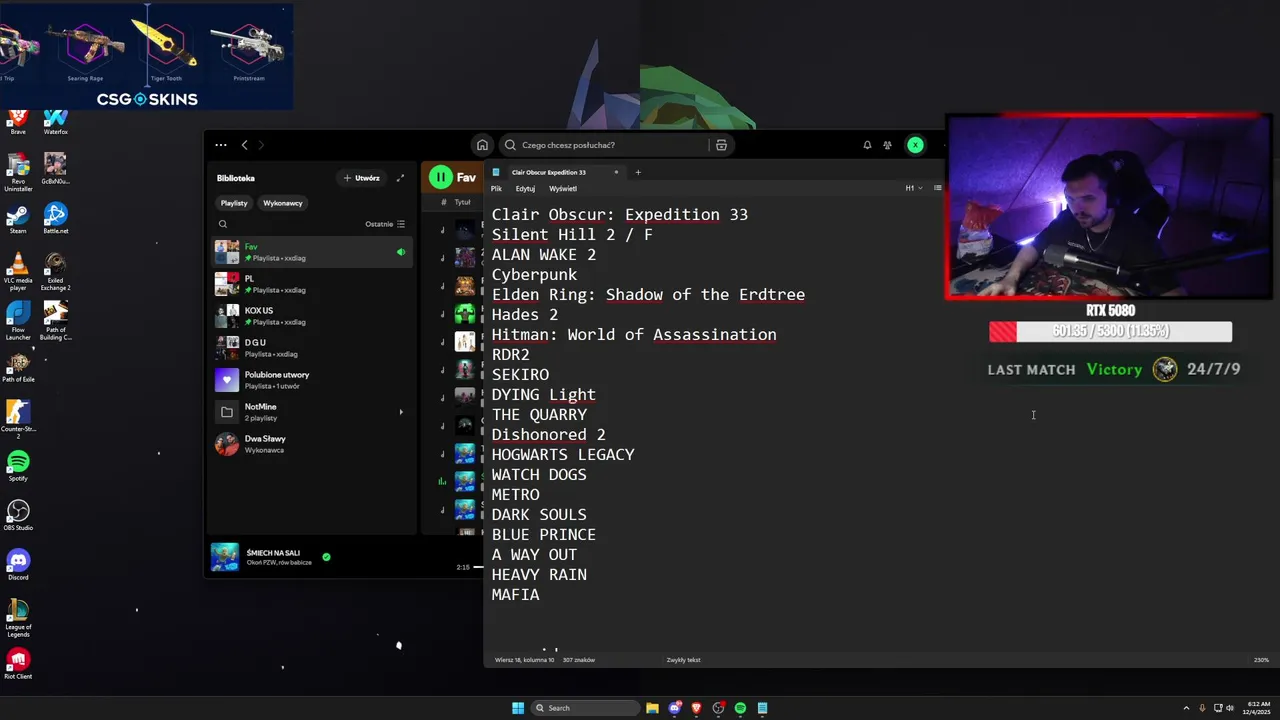Click Spotify's "Czego chcesz posłuchać?" search field
The image size is (1280, 720).
(x=603, y=145)
